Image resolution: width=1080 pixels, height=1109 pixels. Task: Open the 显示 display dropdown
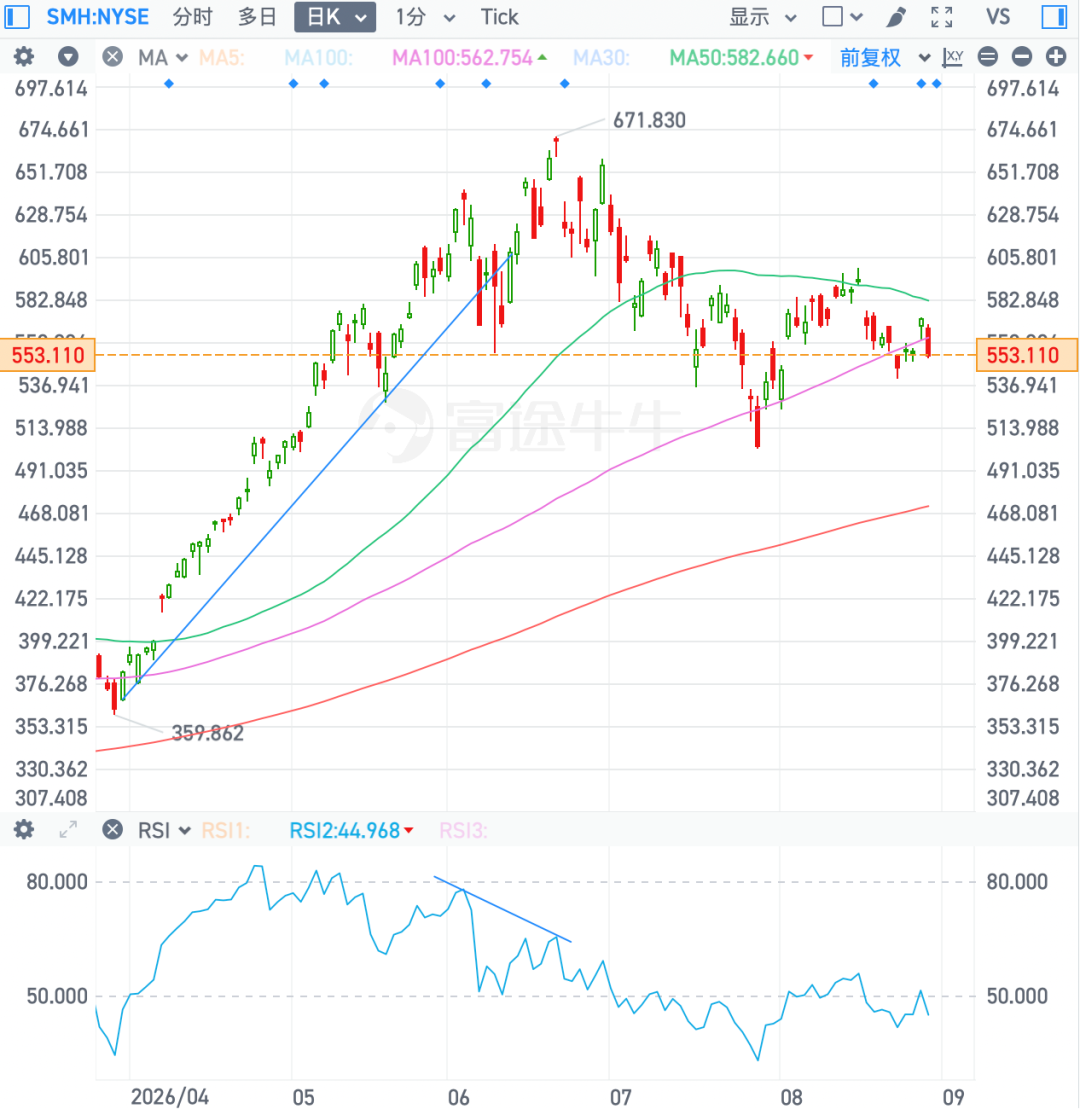click(x=762, y=17)
